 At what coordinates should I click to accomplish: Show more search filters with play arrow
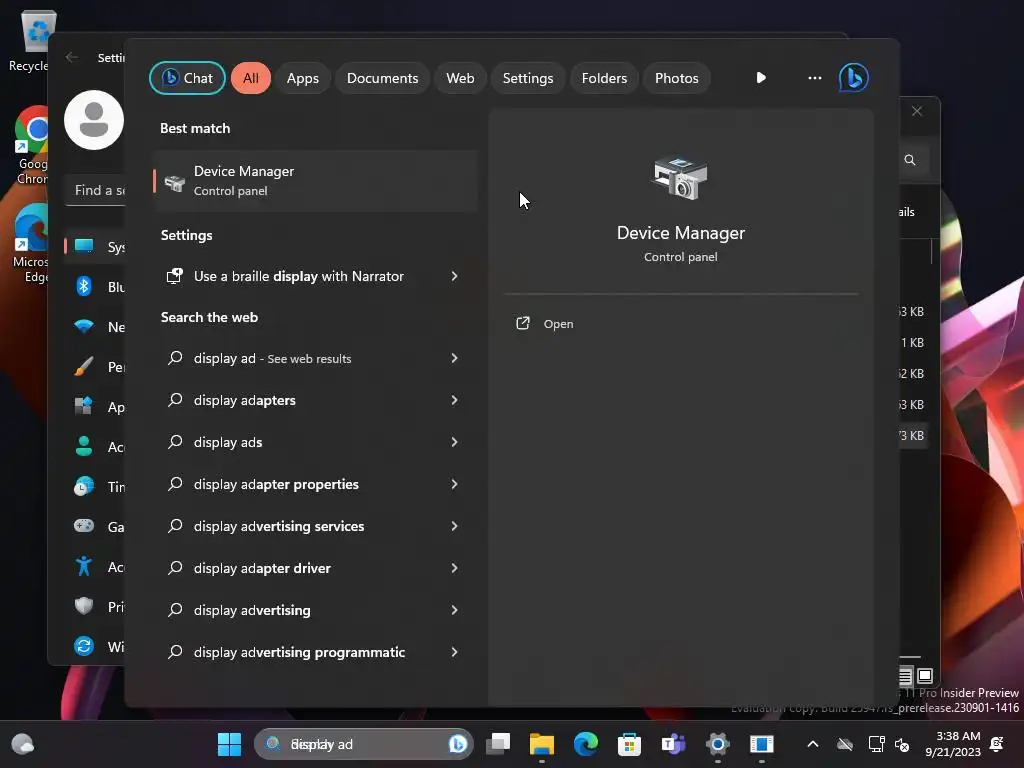[761, 78]
